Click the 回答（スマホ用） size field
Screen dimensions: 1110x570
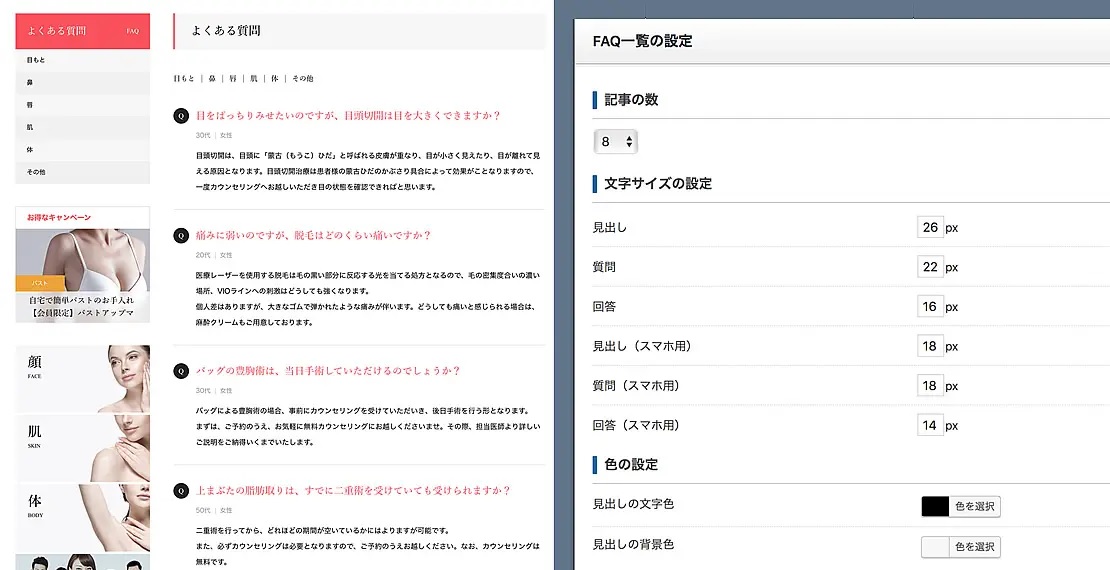pos(930,425)
